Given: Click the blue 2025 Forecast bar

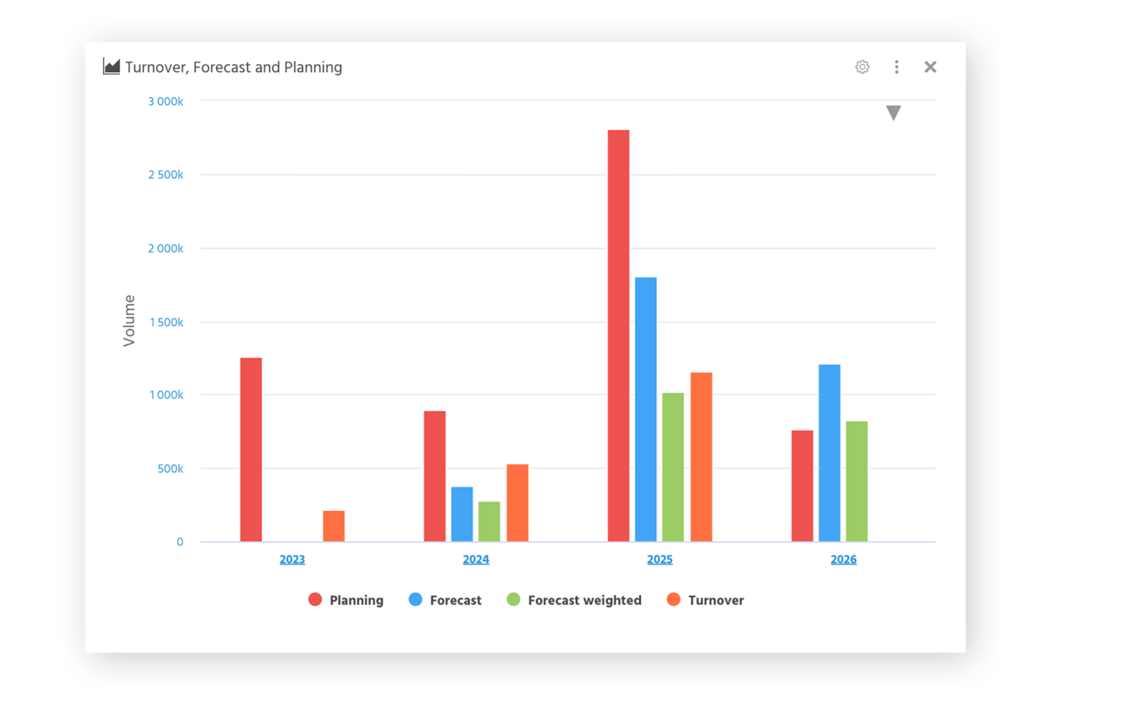Looking at the screenshot, I should [646, 410].
